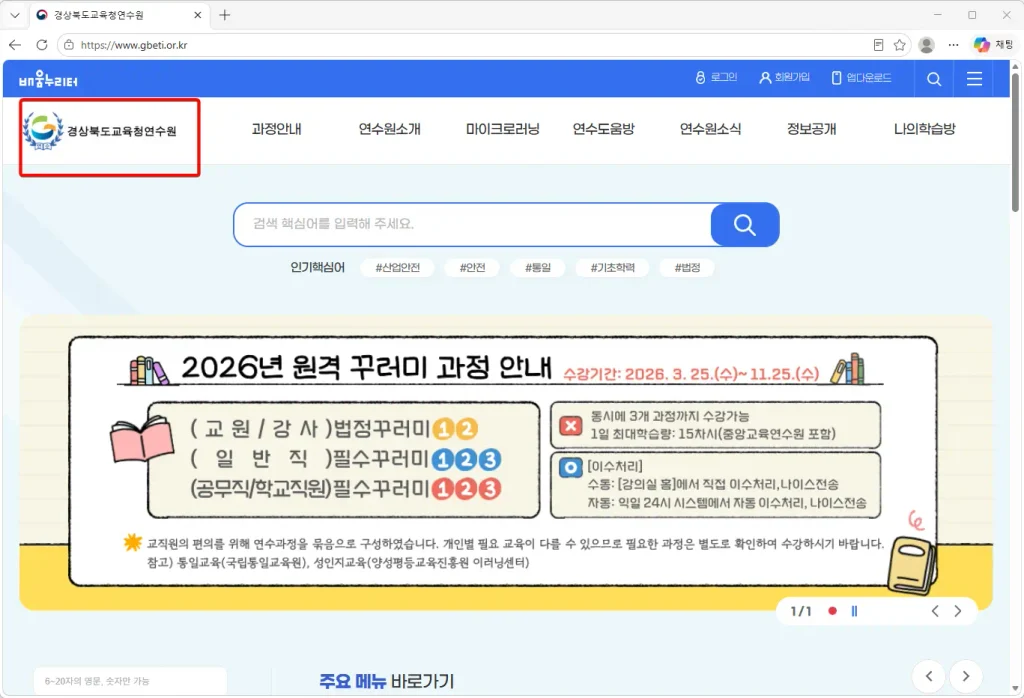Select the 경상북도교육청연수원 browser tab
The image size is (1024, 698).
[118, 15]
